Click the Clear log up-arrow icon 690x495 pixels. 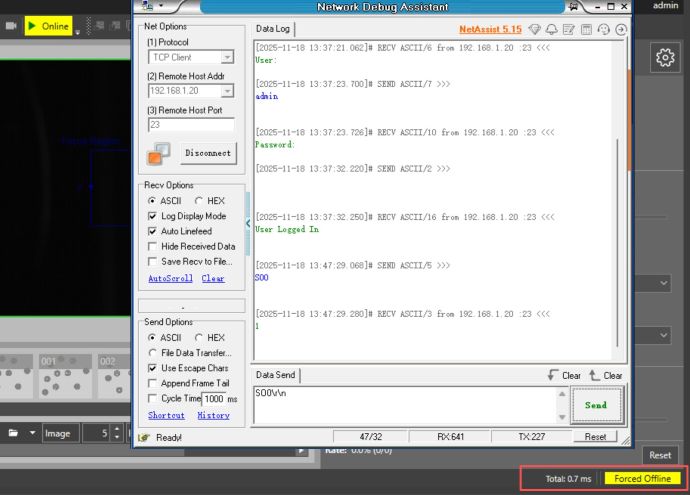point(594,375)
